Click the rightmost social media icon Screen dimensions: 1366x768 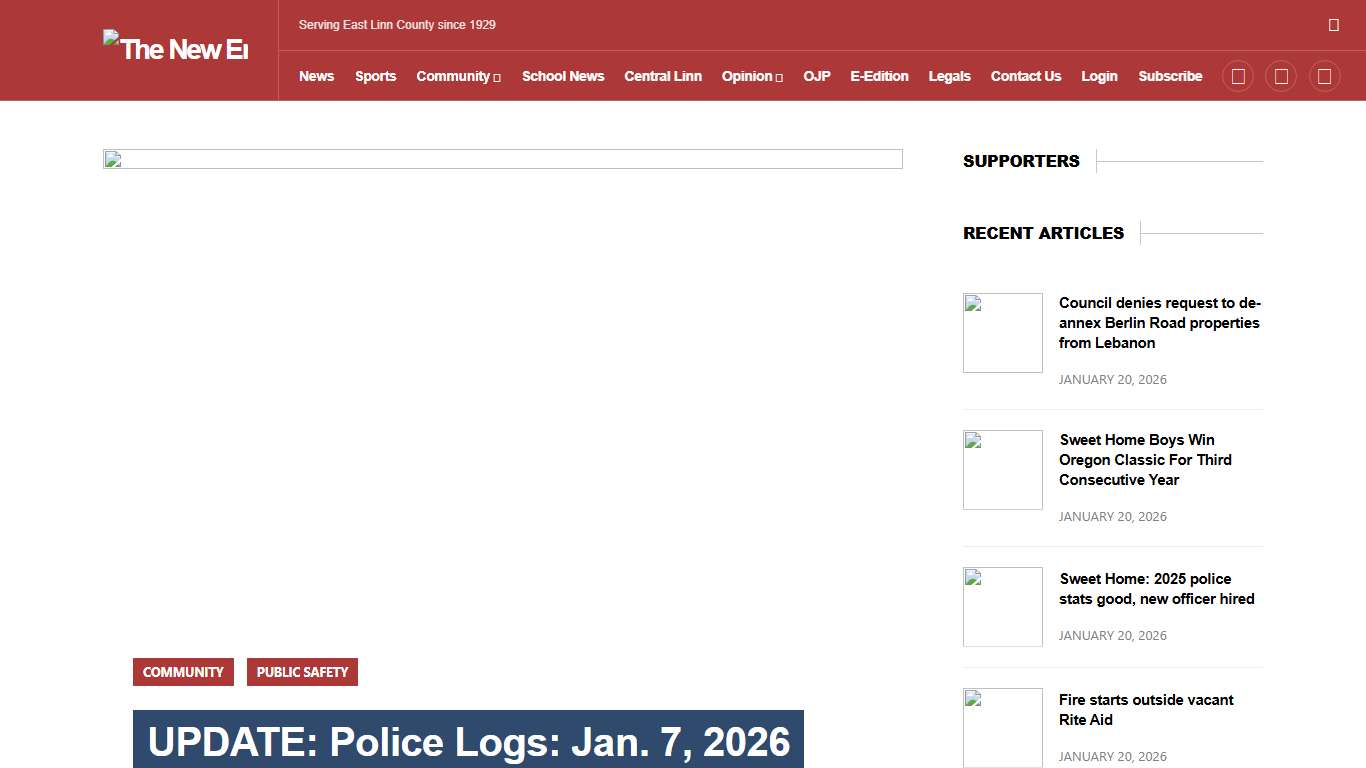coord(1324,76)
